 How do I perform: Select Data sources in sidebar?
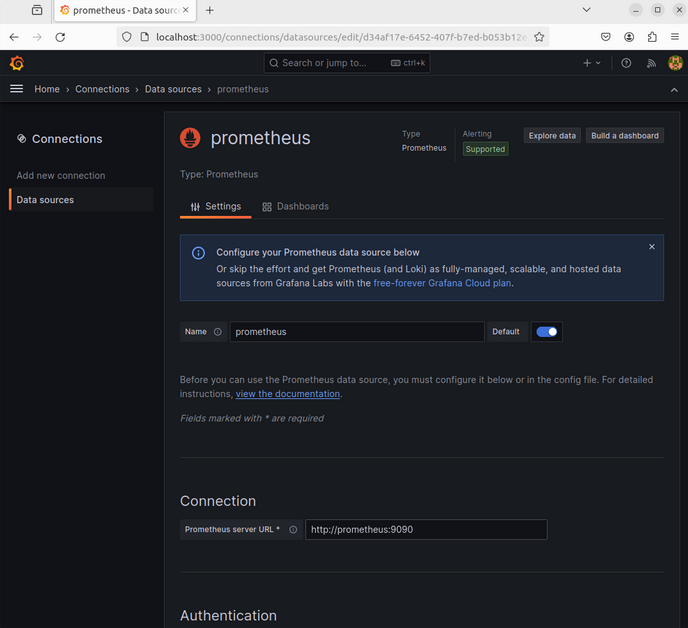coord(82,200)
